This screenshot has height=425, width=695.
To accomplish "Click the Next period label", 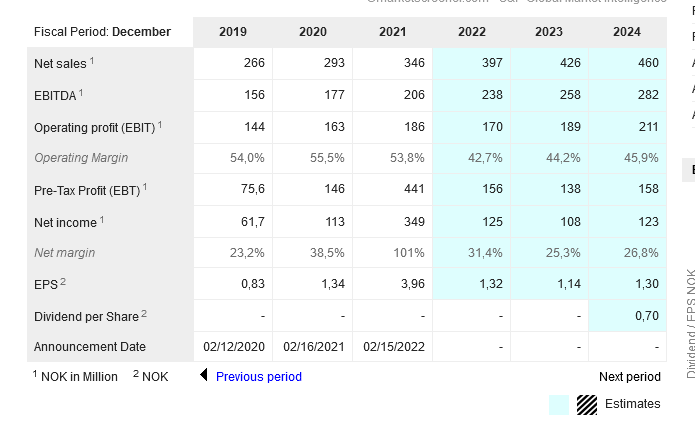I will (629, 377).
